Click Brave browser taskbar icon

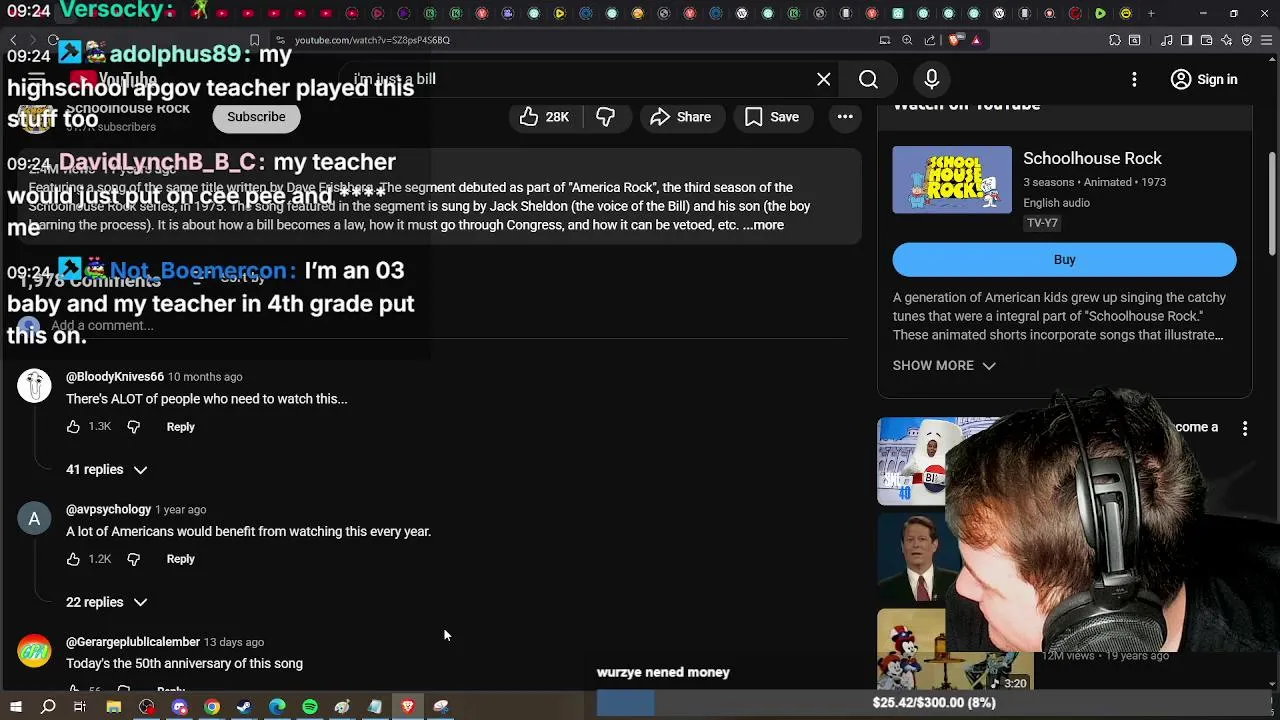point(408,707)
